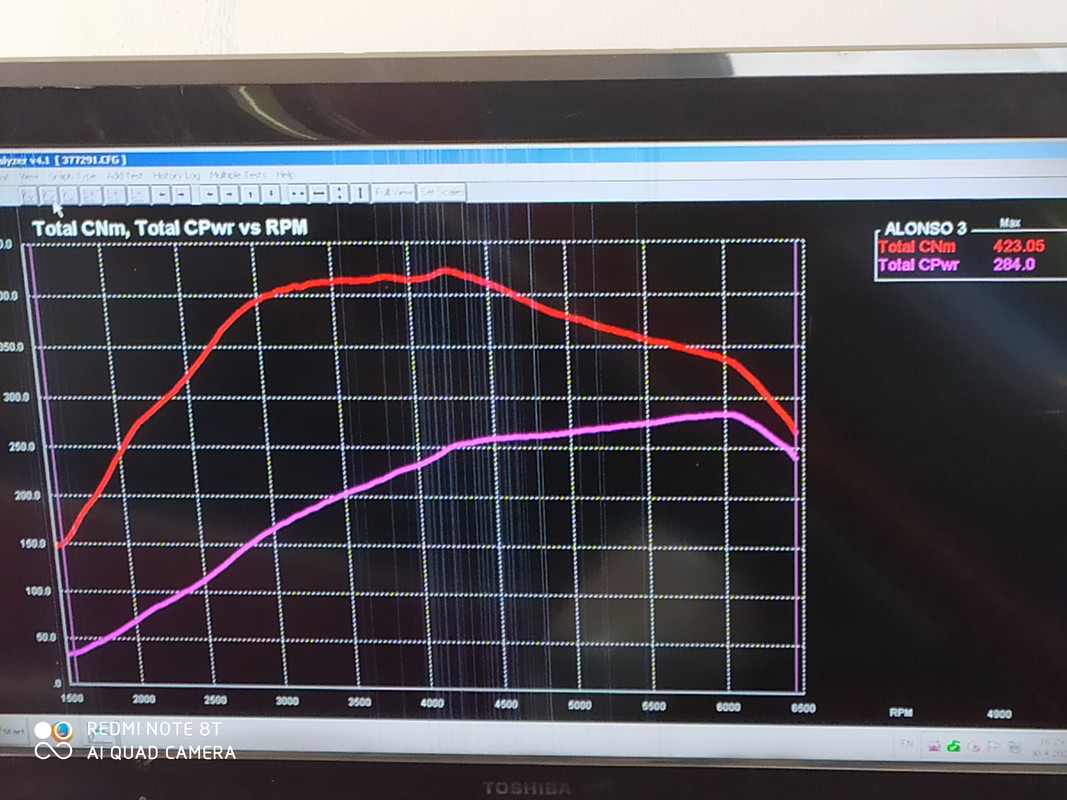The height and width of the screenshot is (800, 1067).
Task: Click the flag action center tray icon
Action: [x=994, y=746]
